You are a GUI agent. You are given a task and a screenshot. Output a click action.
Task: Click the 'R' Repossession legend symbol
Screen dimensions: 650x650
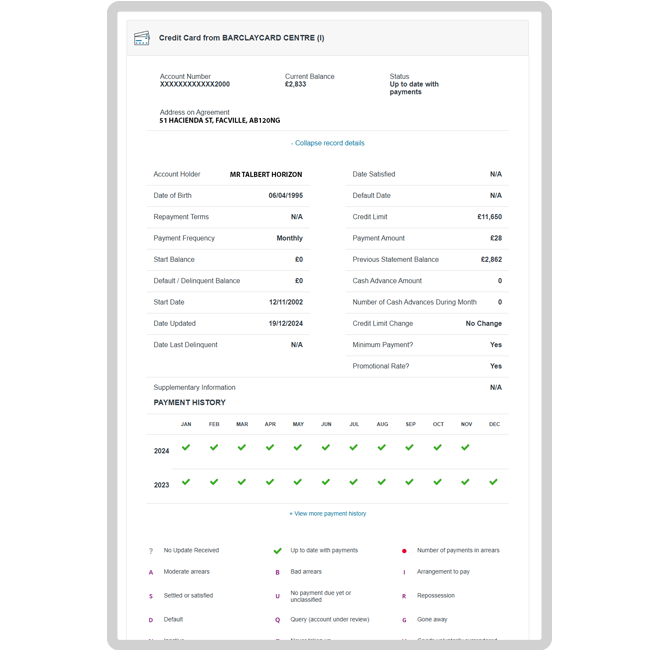[x=404, y=596]
